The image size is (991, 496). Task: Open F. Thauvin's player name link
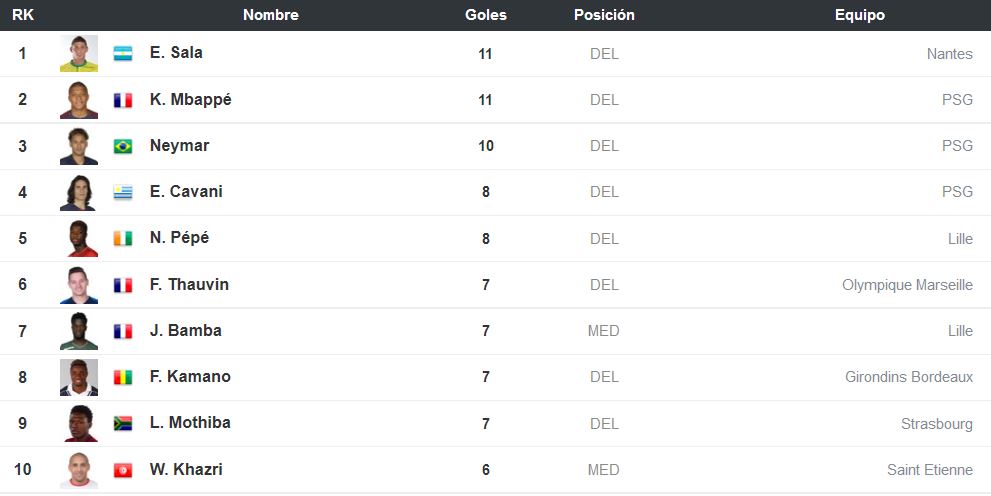click(189, 284)
